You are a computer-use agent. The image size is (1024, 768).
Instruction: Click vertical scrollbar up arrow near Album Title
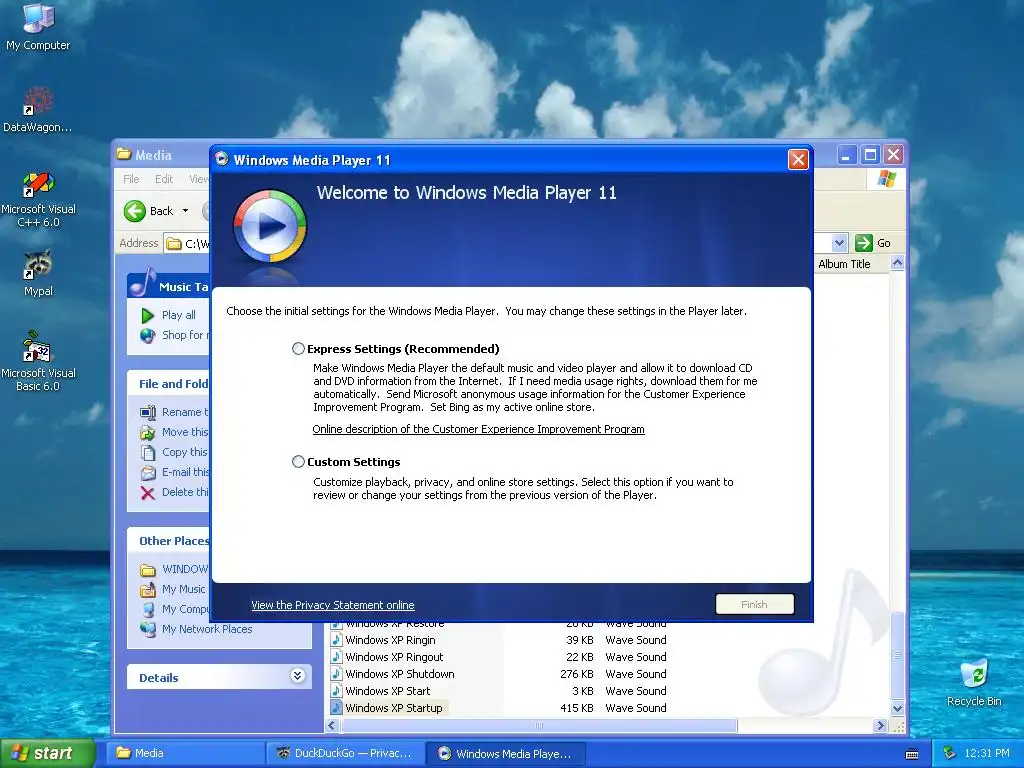pos(897,263)
